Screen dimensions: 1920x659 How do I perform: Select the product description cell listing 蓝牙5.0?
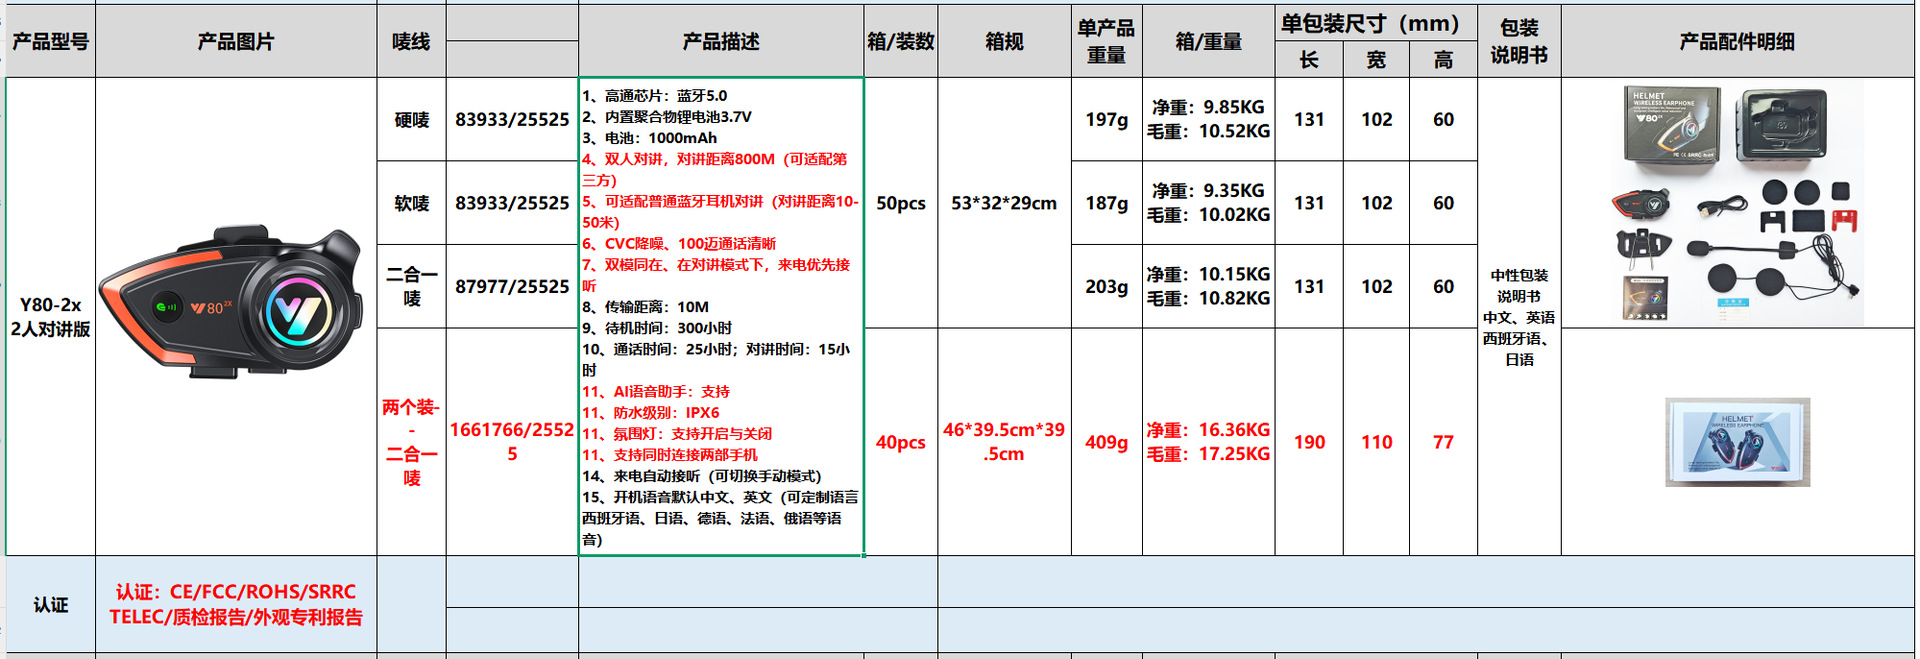click(721, 316)
